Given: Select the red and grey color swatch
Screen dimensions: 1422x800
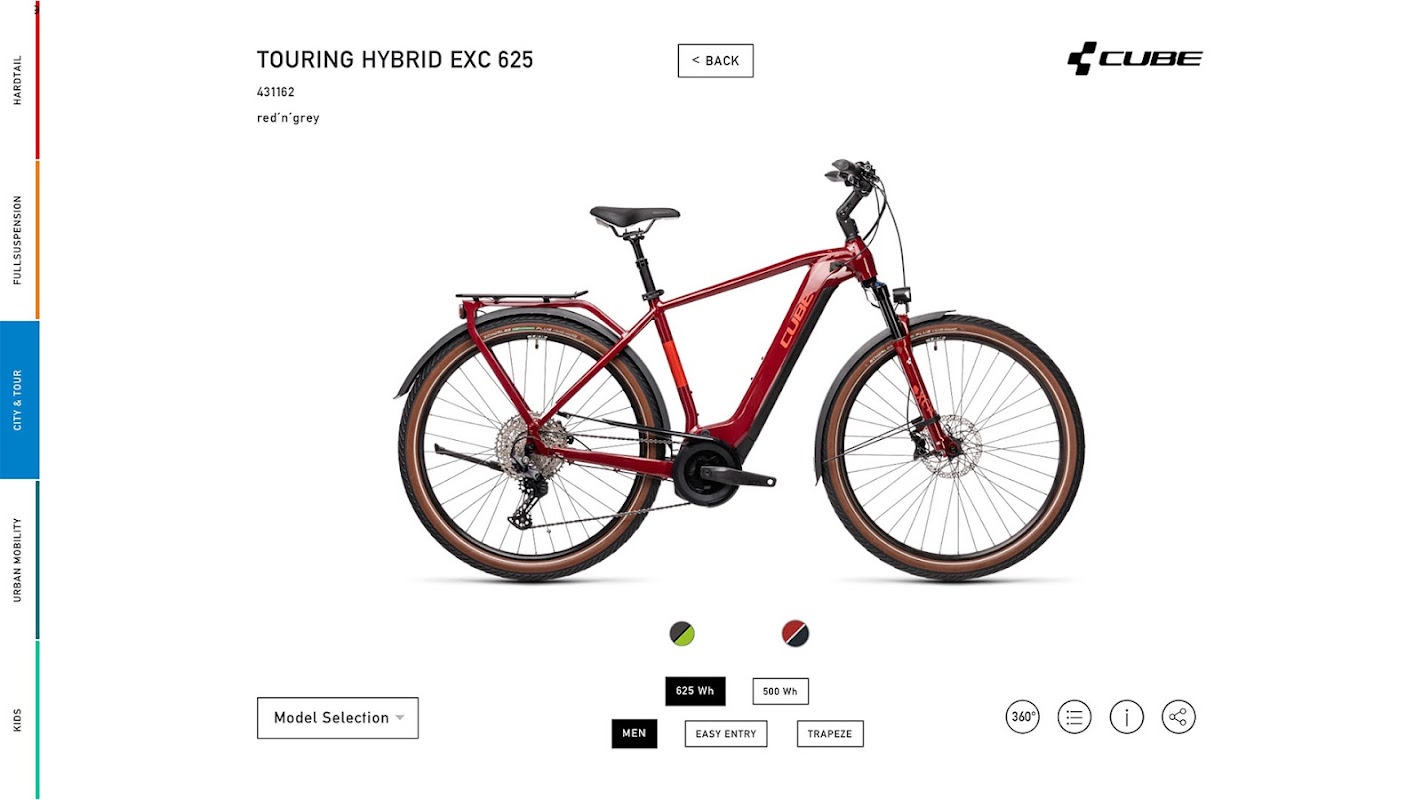Looking at the screenshot, I should (795, 633).
